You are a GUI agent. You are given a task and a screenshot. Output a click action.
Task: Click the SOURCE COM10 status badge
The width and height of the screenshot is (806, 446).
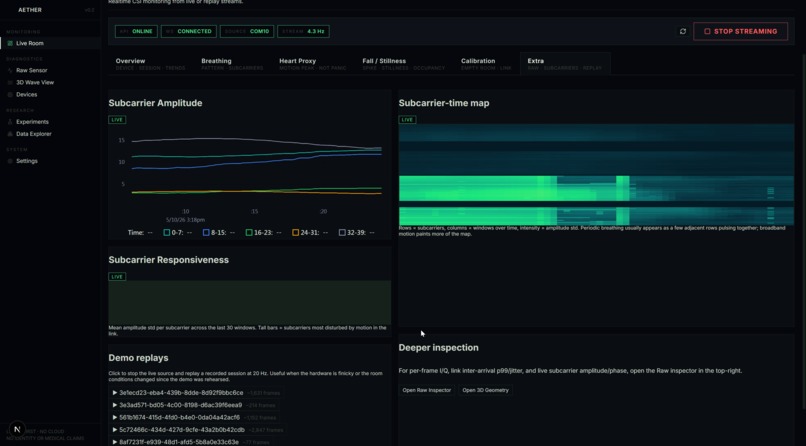[x=247, y=31]
